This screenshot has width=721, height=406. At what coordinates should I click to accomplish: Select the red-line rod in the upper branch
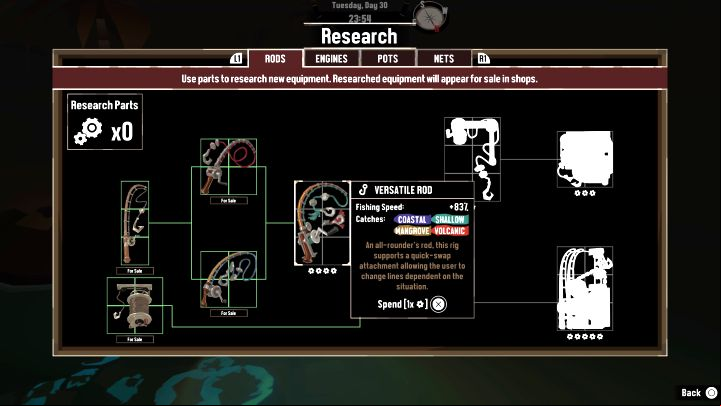[x=229, y=167]
